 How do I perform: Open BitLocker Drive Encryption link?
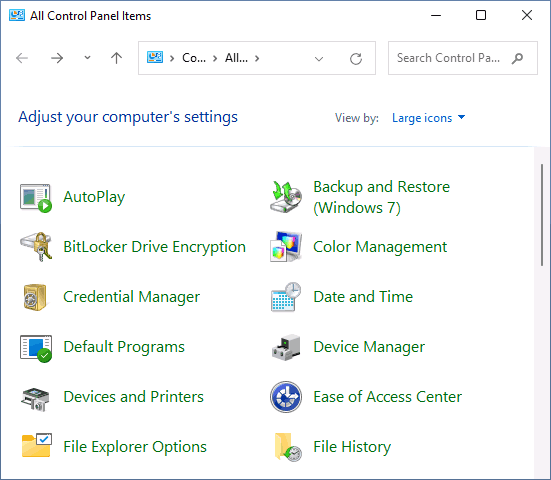click(x=155, y=247)
